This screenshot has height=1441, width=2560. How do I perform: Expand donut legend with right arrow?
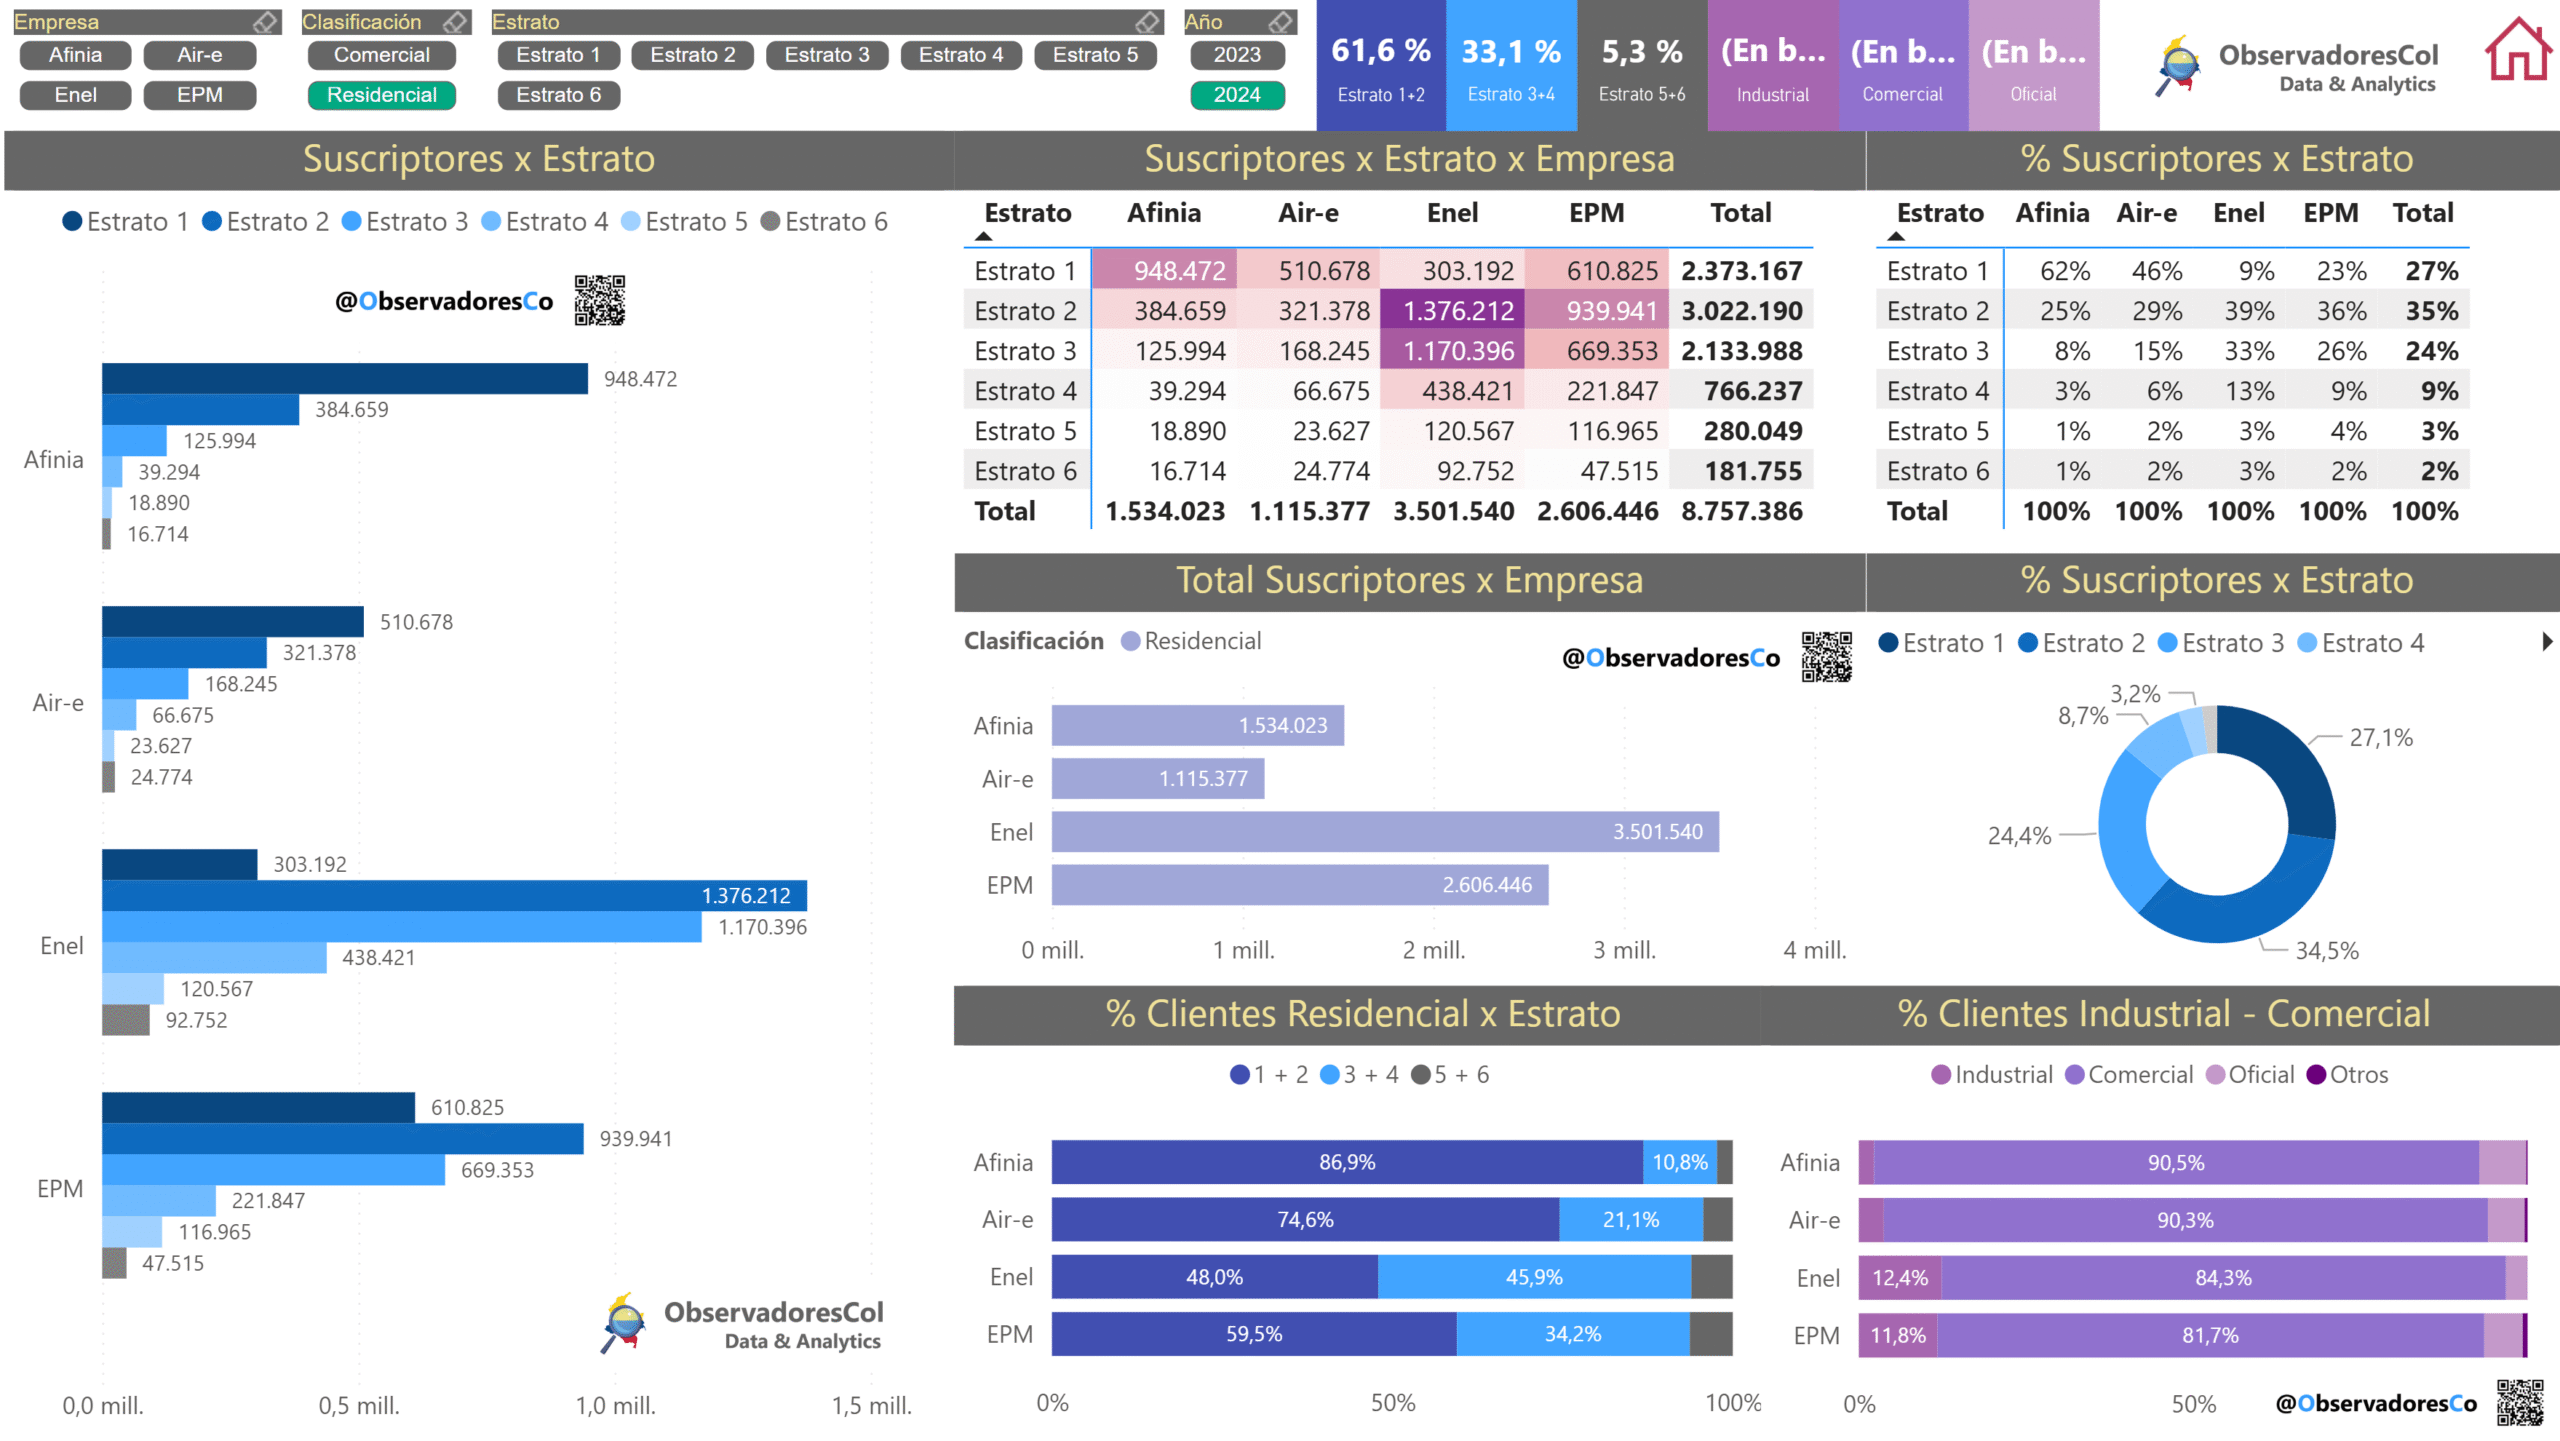(2546, 642)
